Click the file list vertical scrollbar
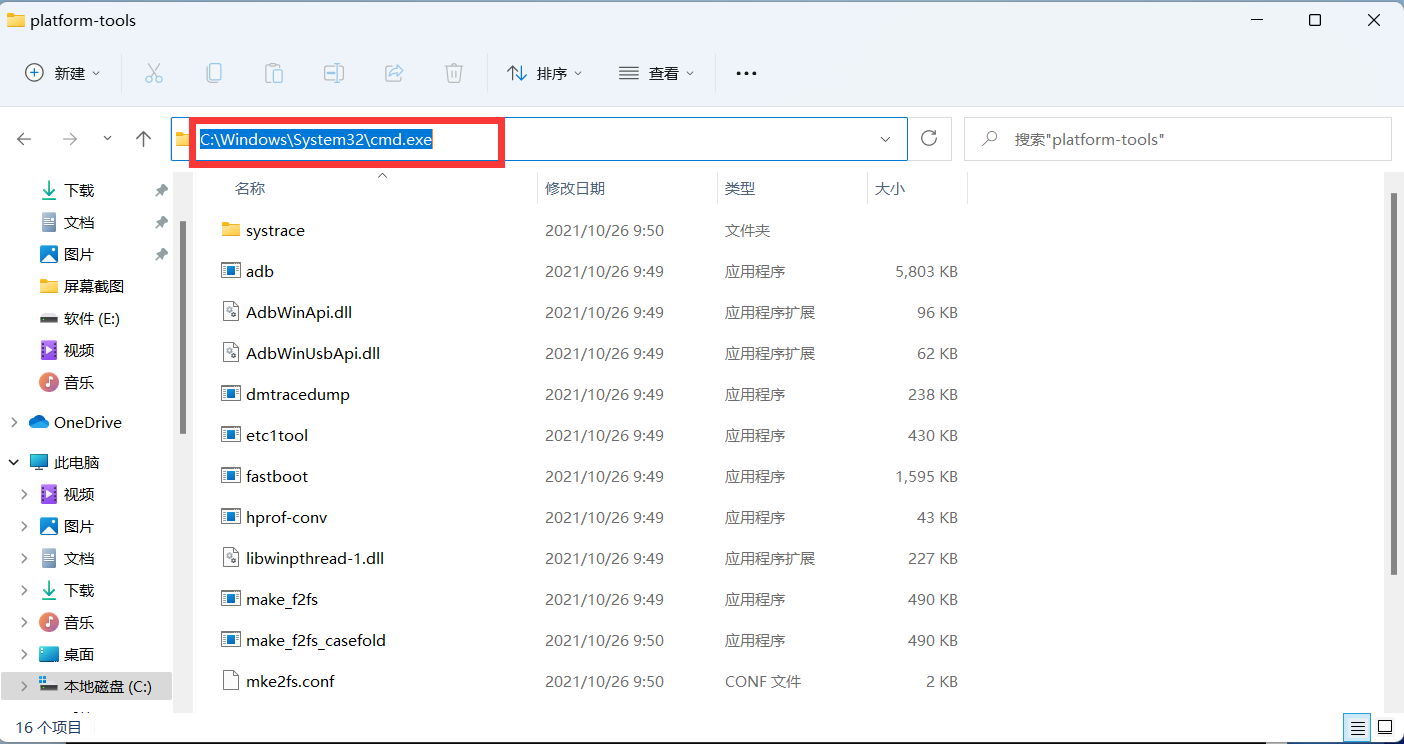This screenshot has width=1404, height=744. pos(1394,385)
